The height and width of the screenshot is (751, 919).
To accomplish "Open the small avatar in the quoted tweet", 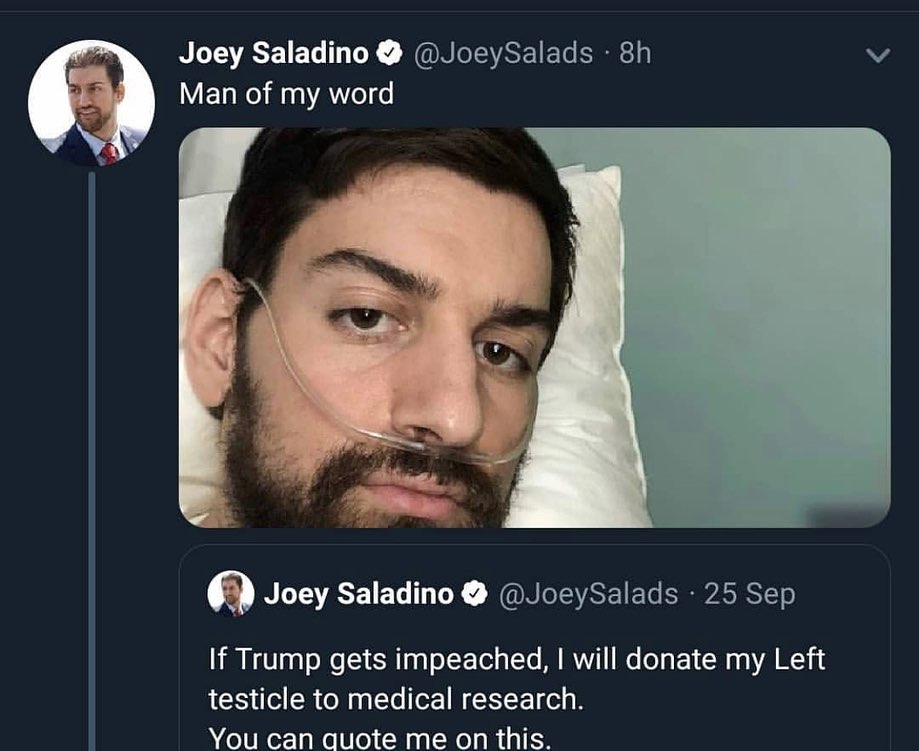I will click(231, 593).
